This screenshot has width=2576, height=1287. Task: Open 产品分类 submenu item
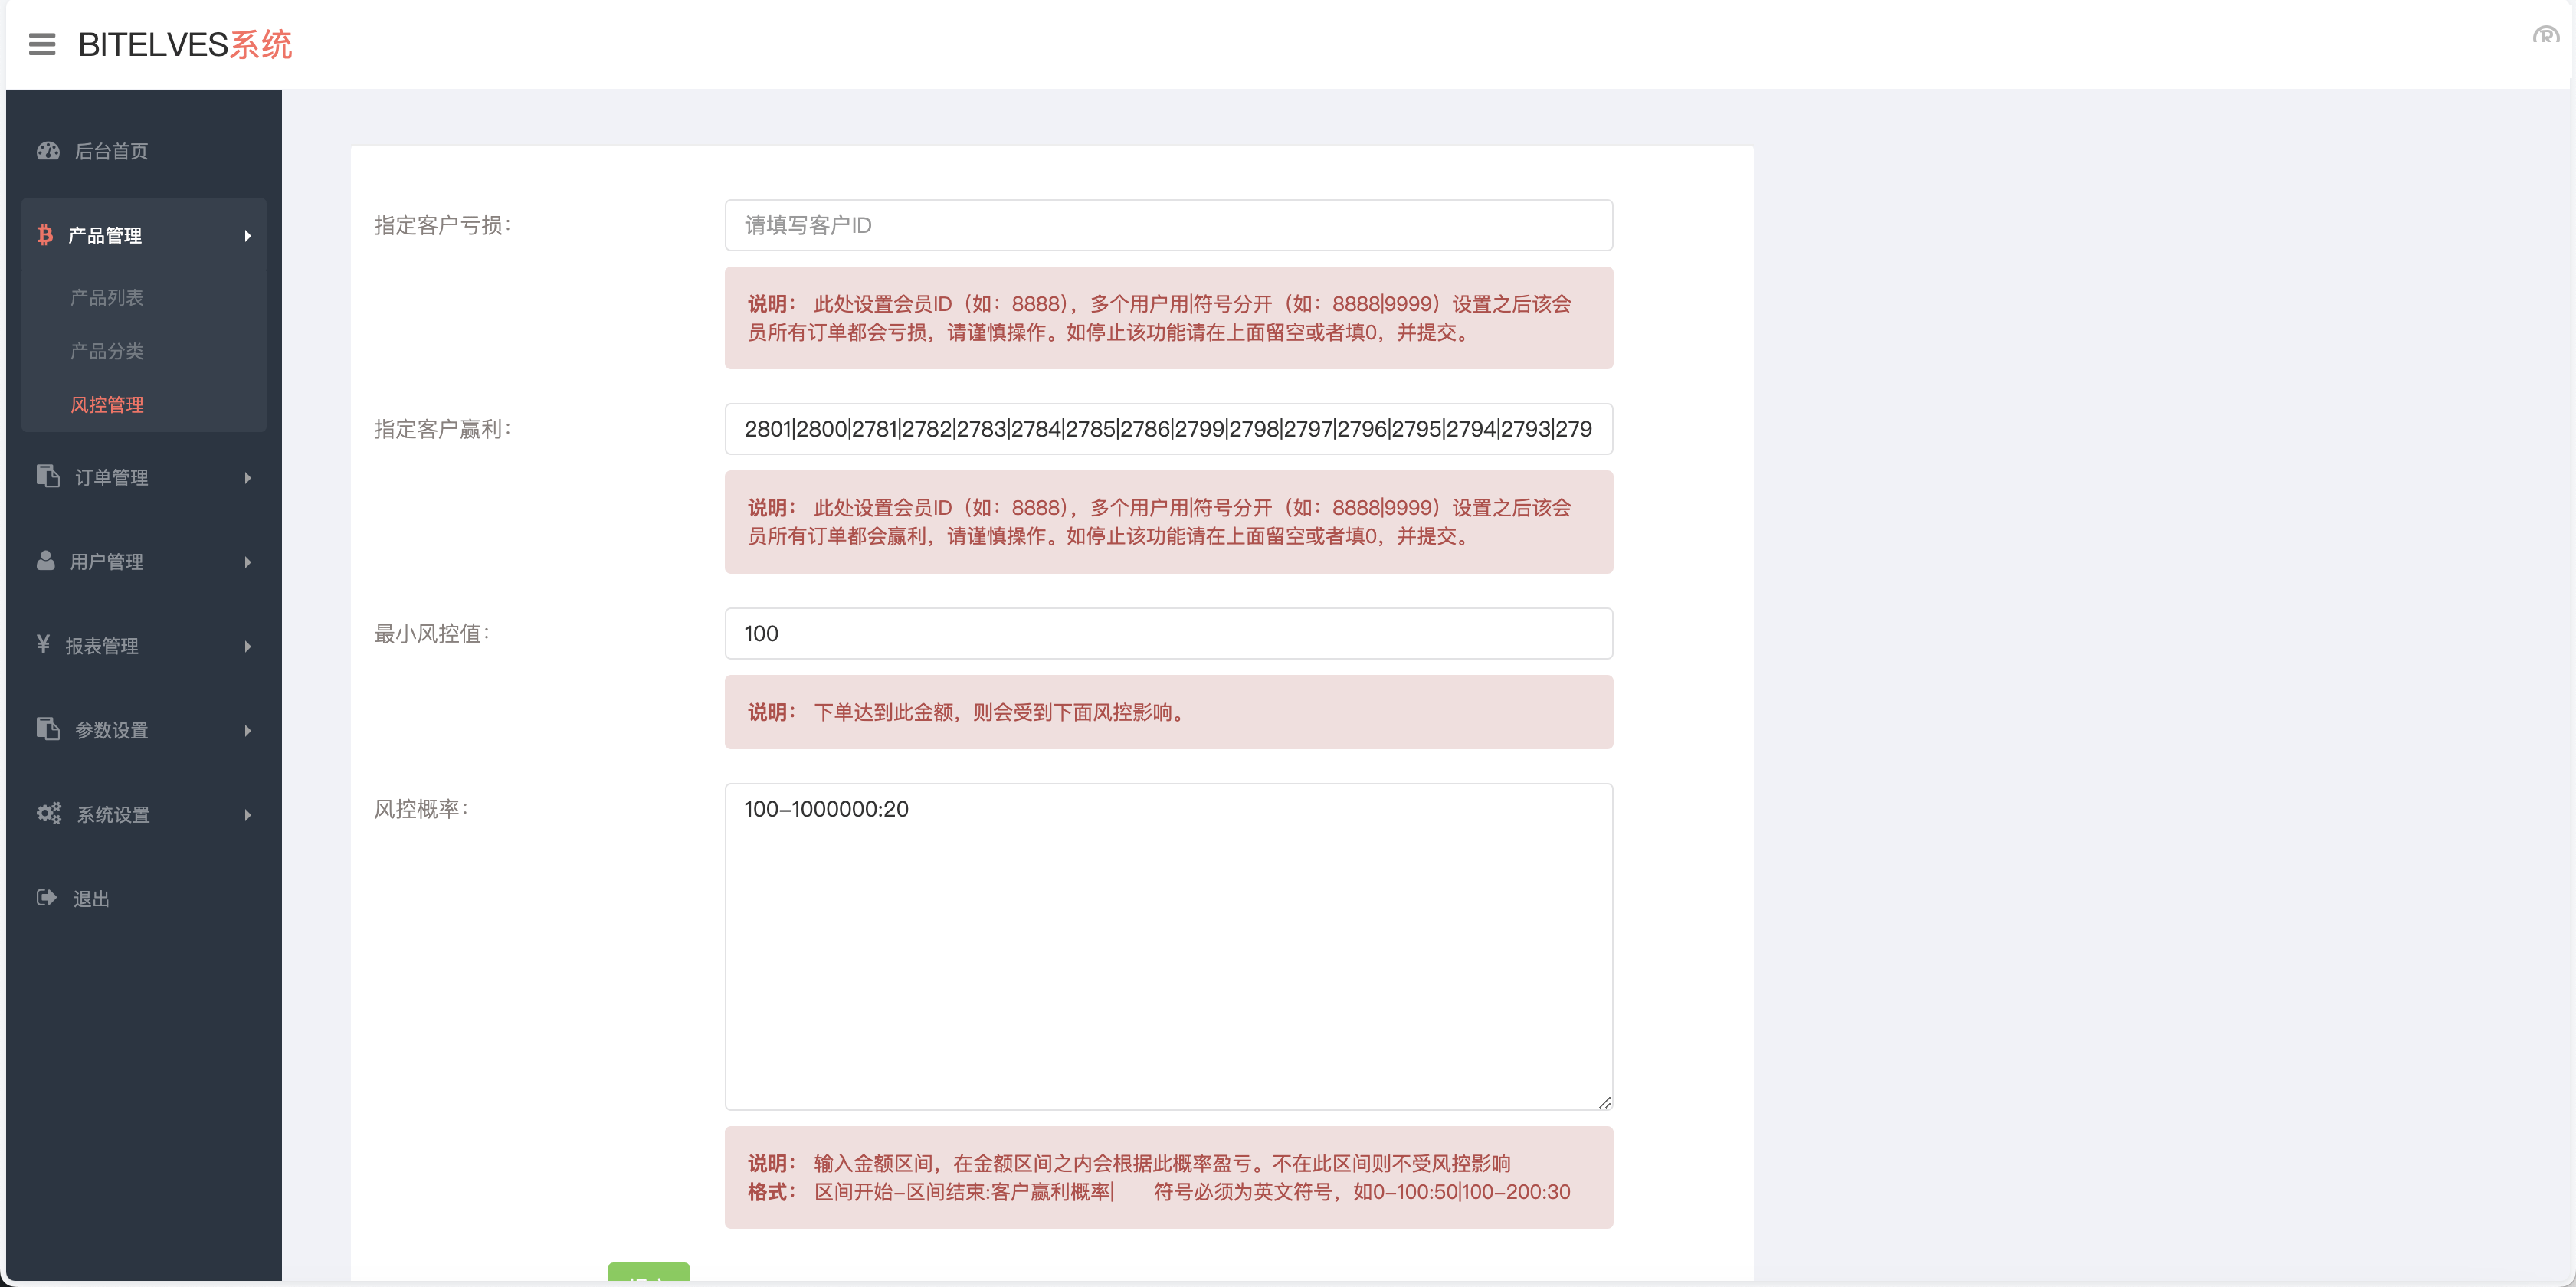[x=107, y=351]
